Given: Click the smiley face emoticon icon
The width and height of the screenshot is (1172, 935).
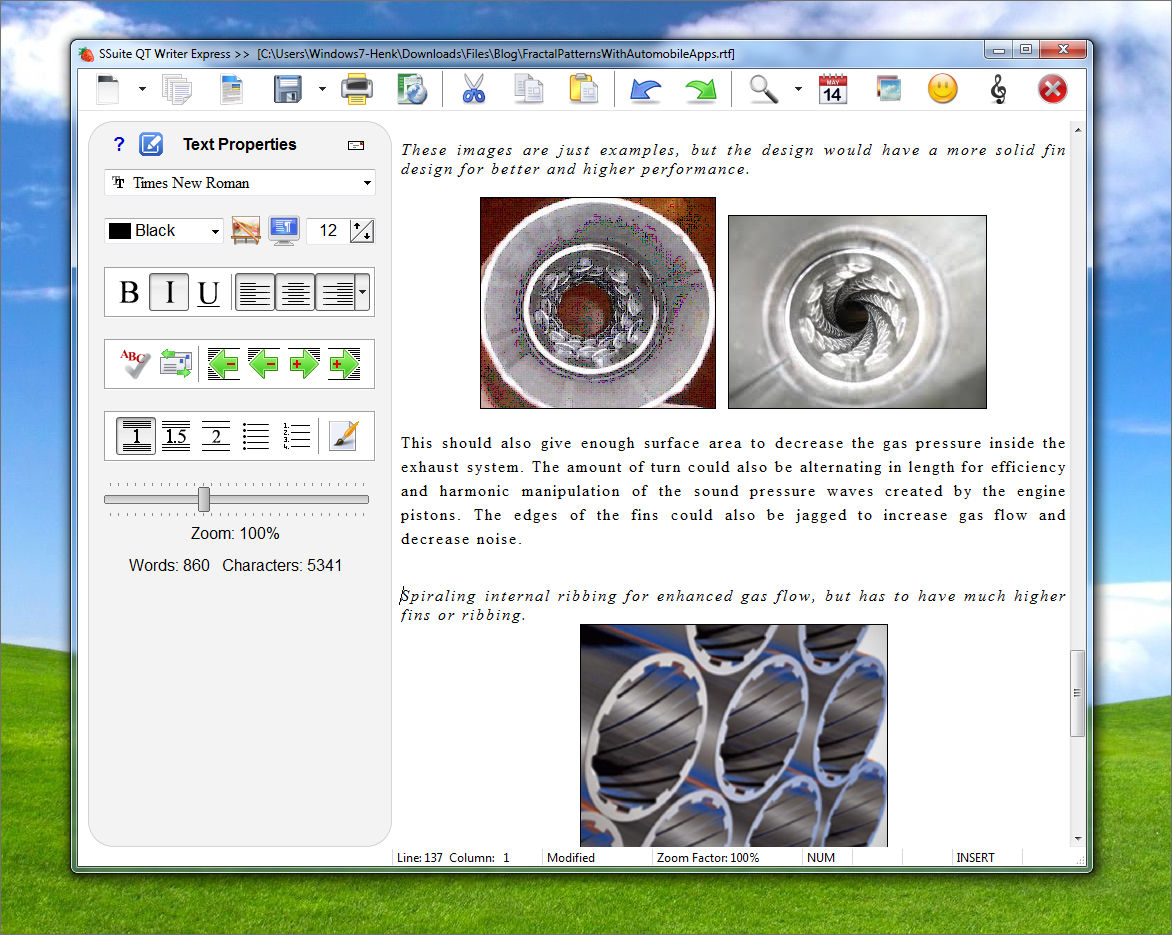Looking at the screenshot, I should point(942,90).
